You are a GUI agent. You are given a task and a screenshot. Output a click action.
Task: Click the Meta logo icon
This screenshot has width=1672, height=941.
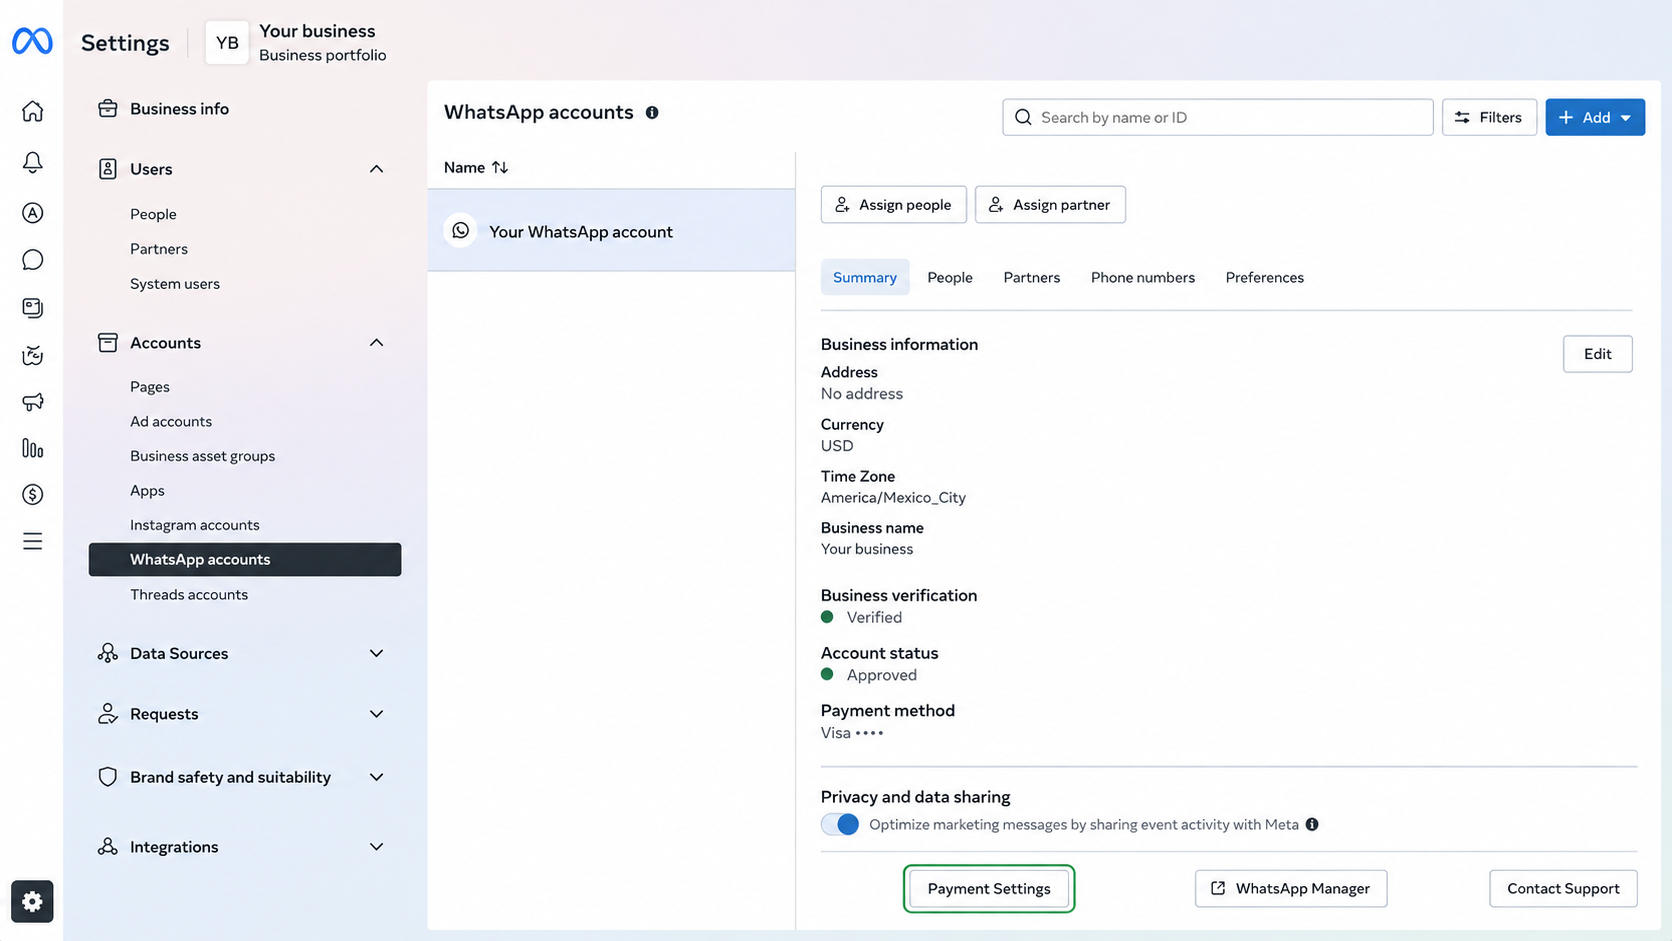pyautogui.click(x=32, y=41)
